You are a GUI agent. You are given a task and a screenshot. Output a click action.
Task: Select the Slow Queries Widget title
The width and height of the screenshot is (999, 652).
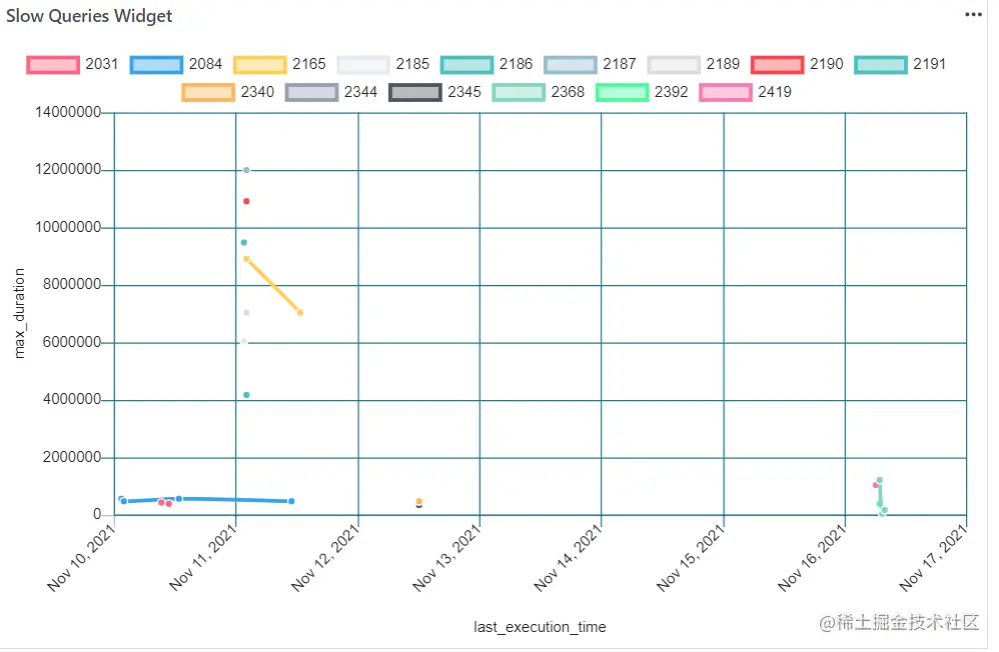tap(89, 15)
